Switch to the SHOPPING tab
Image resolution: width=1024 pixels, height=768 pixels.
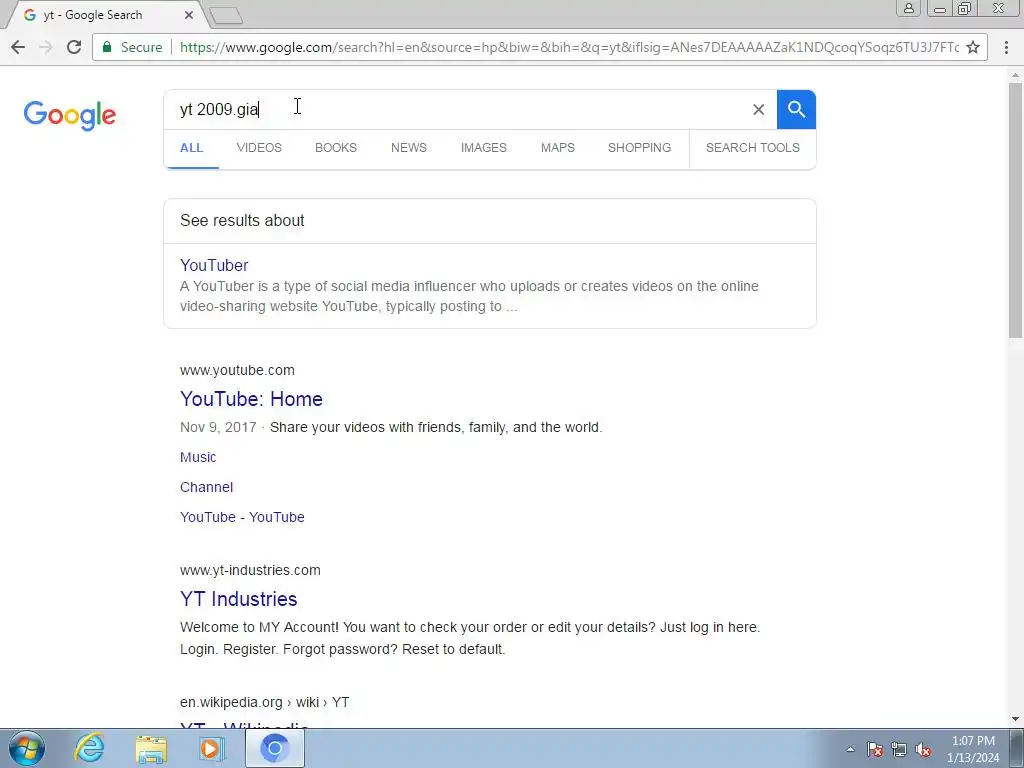639,148
